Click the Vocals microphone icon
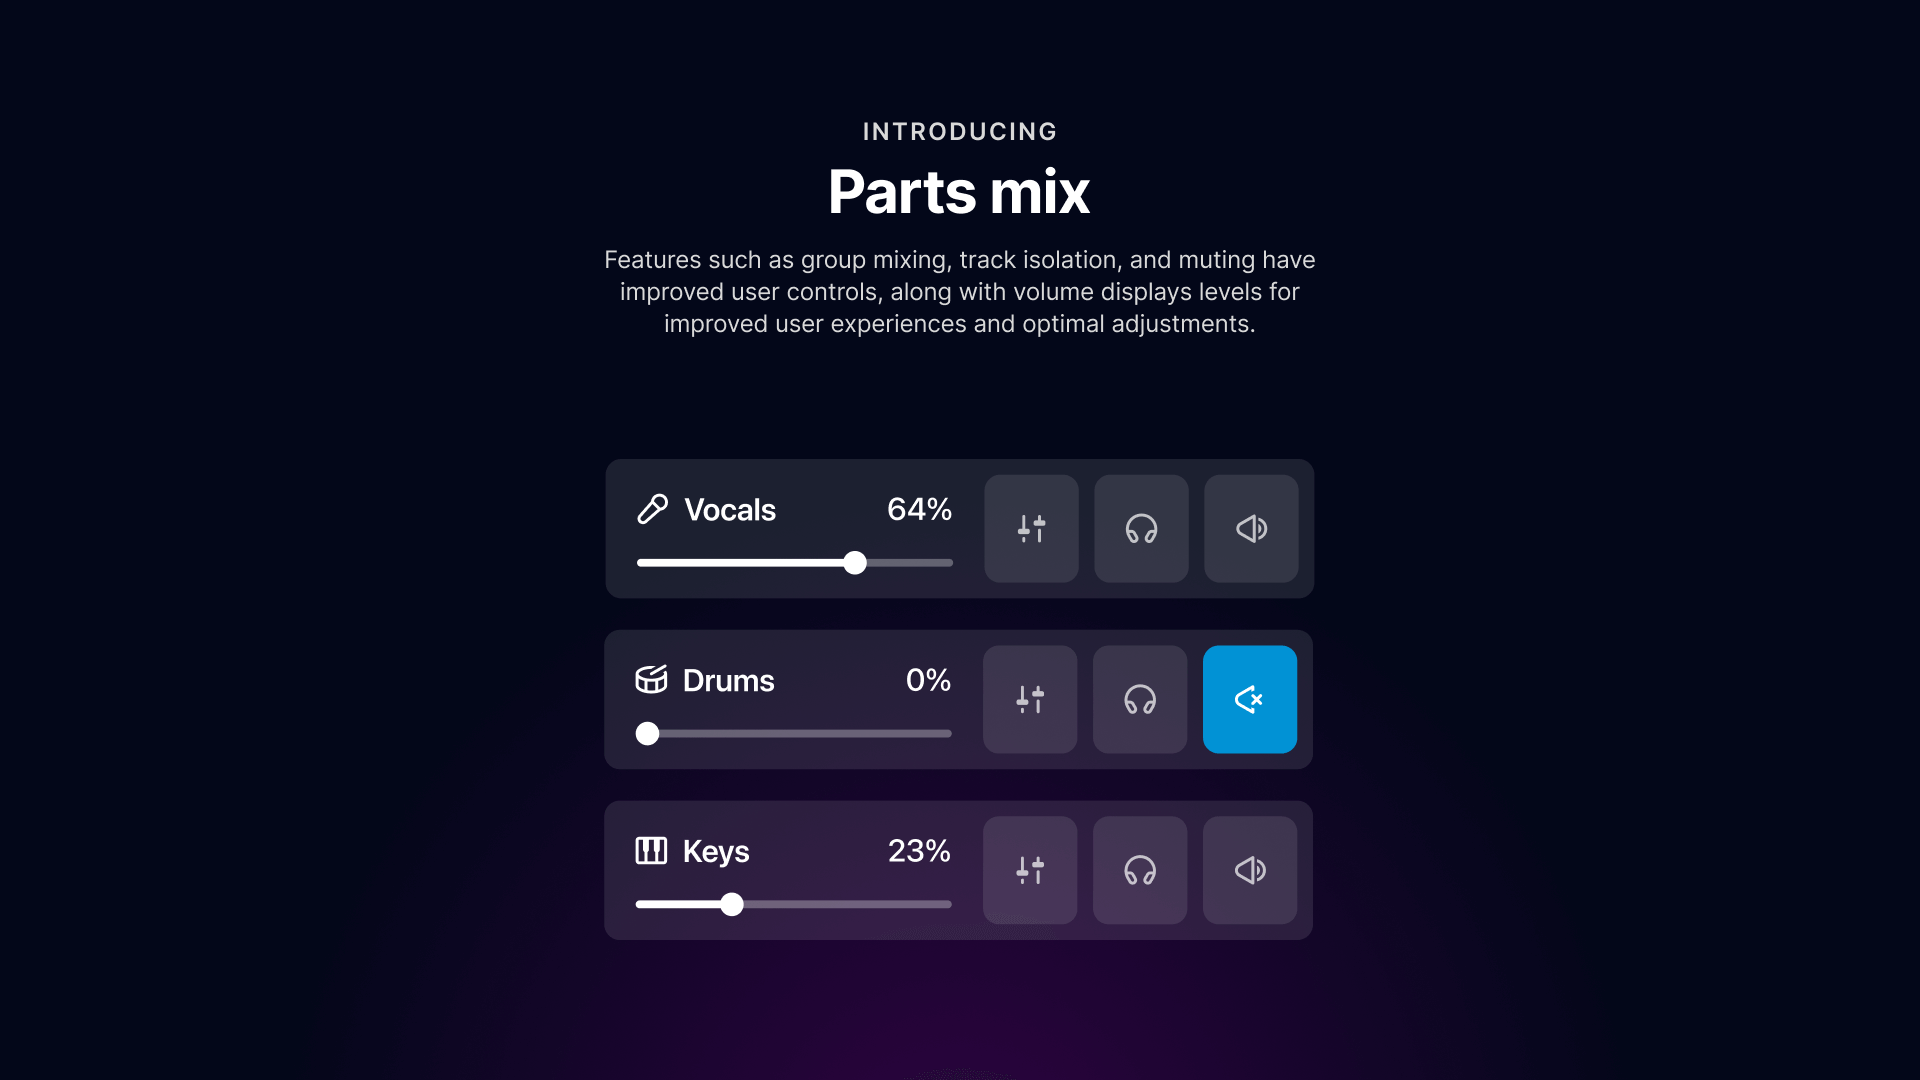The width and height of the screenshot is (1920, 1080). (x=653, y=509)
